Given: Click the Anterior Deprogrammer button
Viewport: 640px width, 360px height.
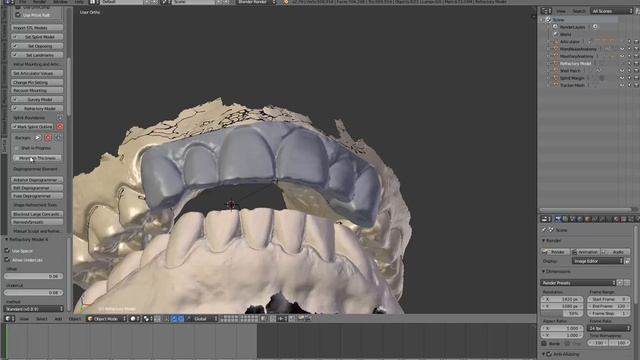Looking at the screenshot, I should (37, 180).
